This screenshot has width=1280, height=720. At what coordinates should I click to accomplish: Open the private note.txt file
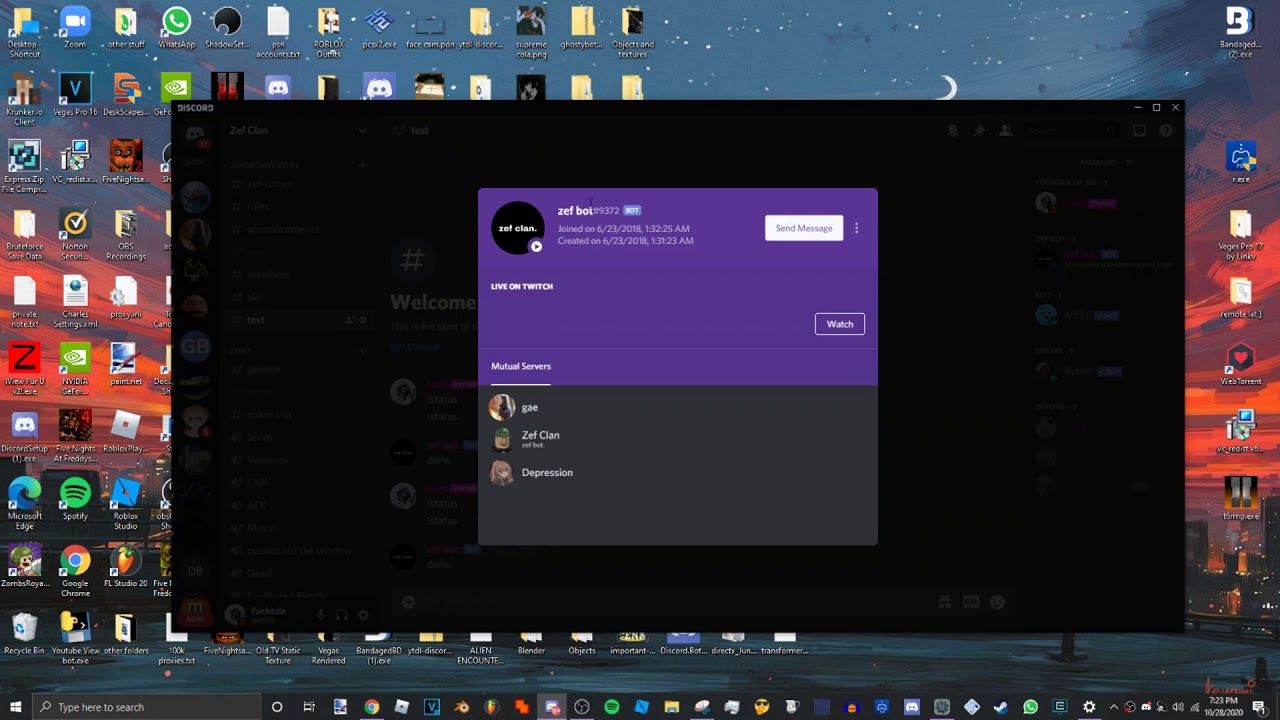point(24,302)
